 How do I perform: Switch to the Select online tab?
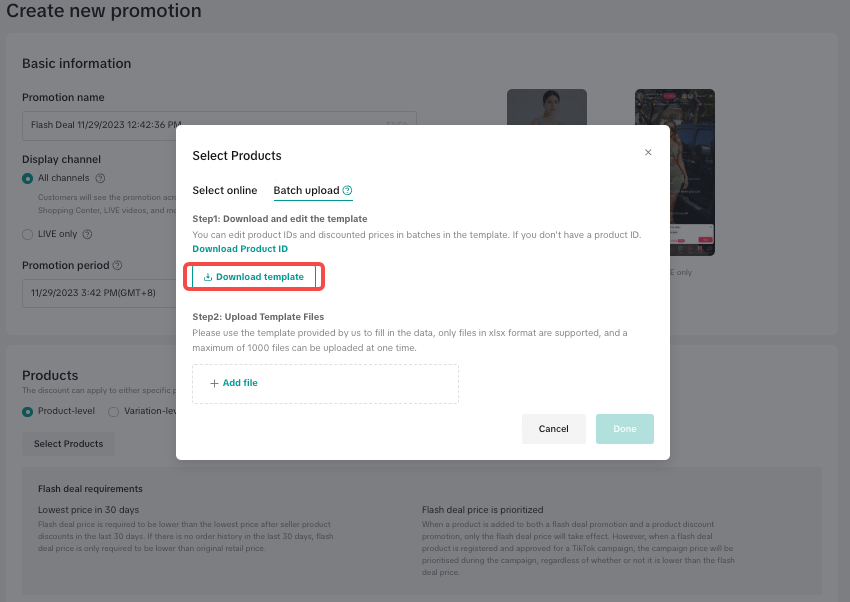(224, 190)
